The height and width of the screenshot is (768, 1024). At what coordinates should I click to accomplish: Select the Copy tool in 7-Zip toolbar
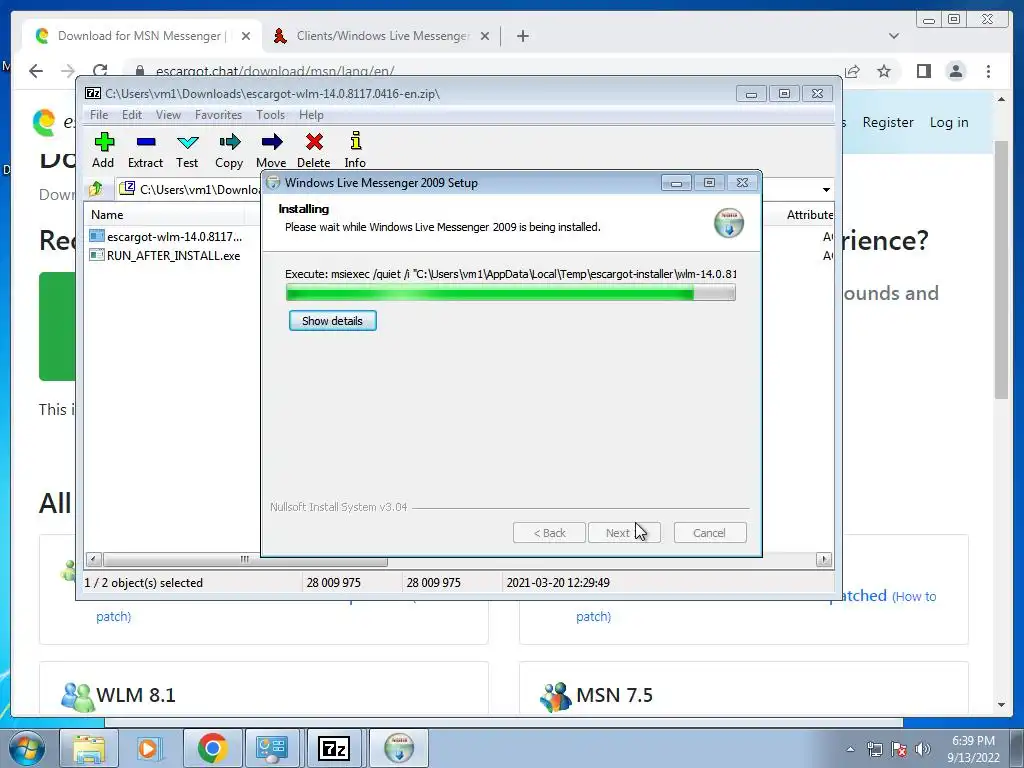point(229,150)
